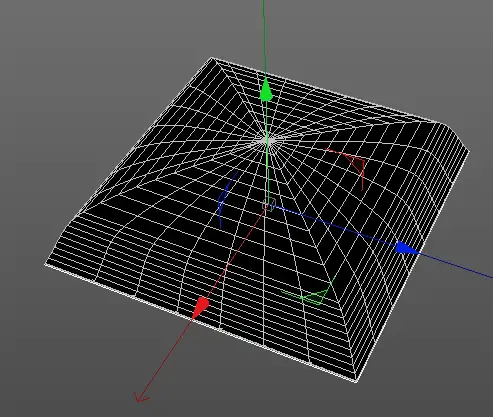Click the gizmo origin center handle
The width and height of the screenshot is (493, 417).
[268, 204]
